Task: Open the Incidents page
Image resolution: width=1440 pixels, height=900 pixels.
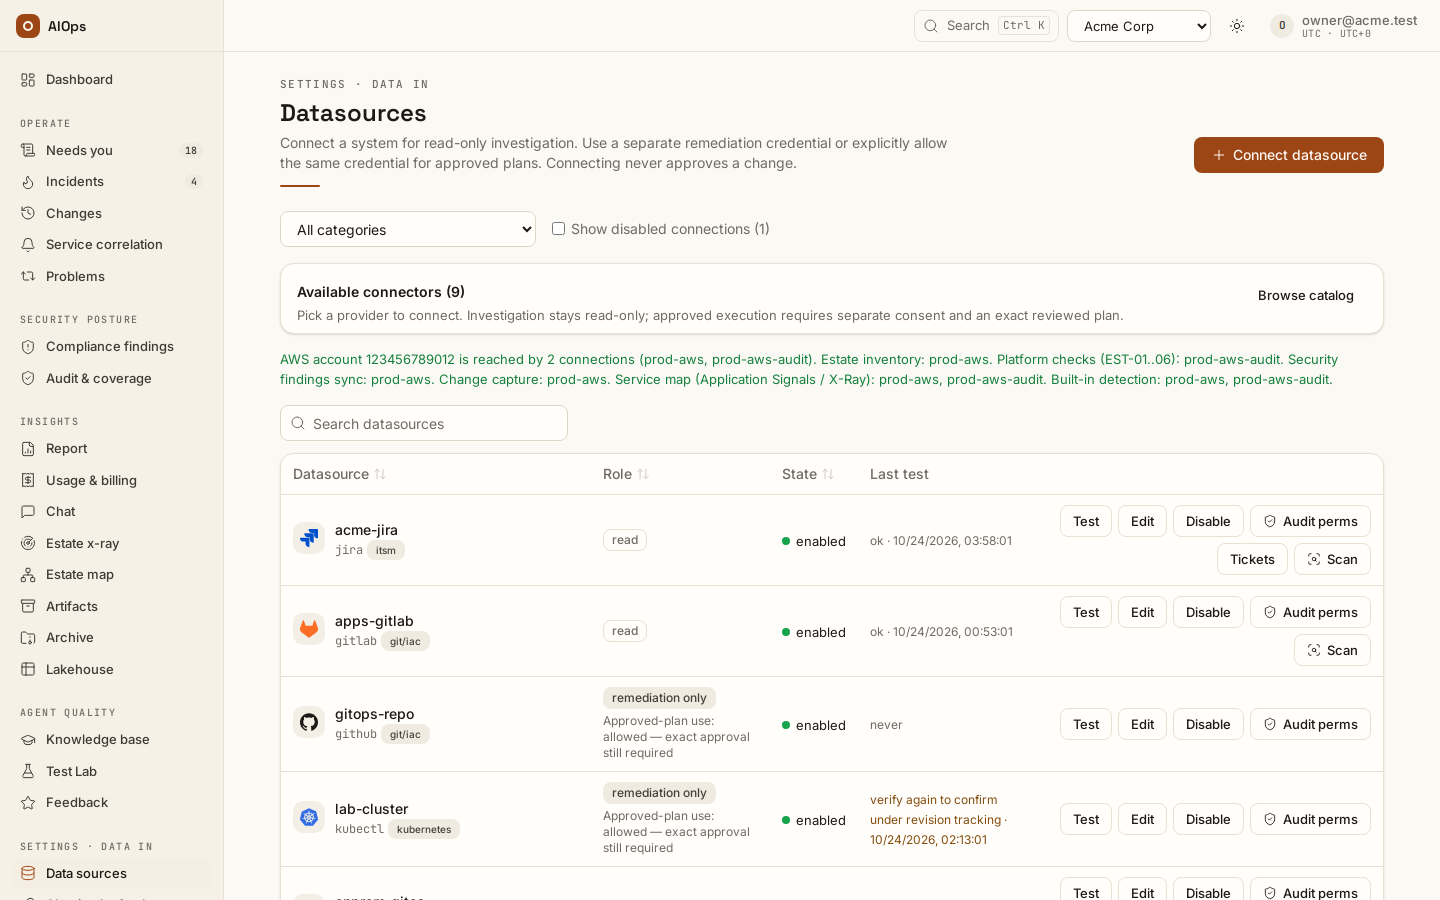Action: pos(112,181)
